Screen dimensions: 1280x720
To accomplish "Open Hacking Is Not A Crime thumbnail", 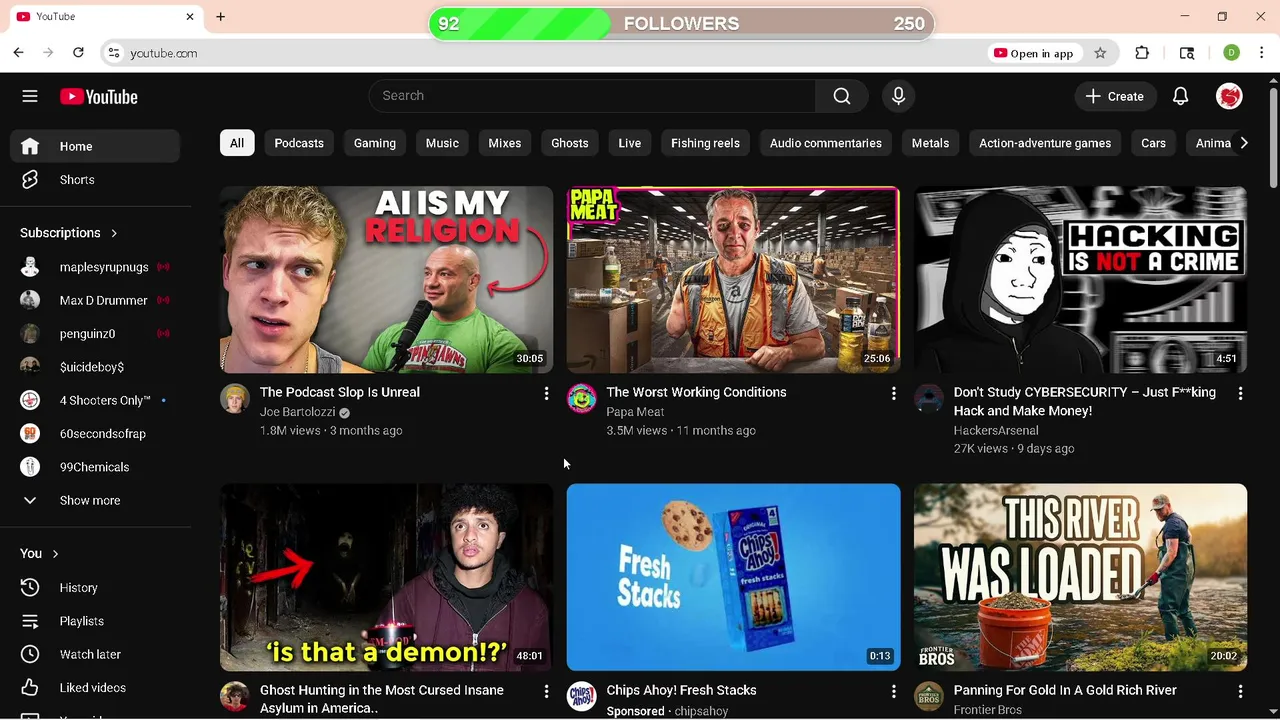I will (1080, 279).
